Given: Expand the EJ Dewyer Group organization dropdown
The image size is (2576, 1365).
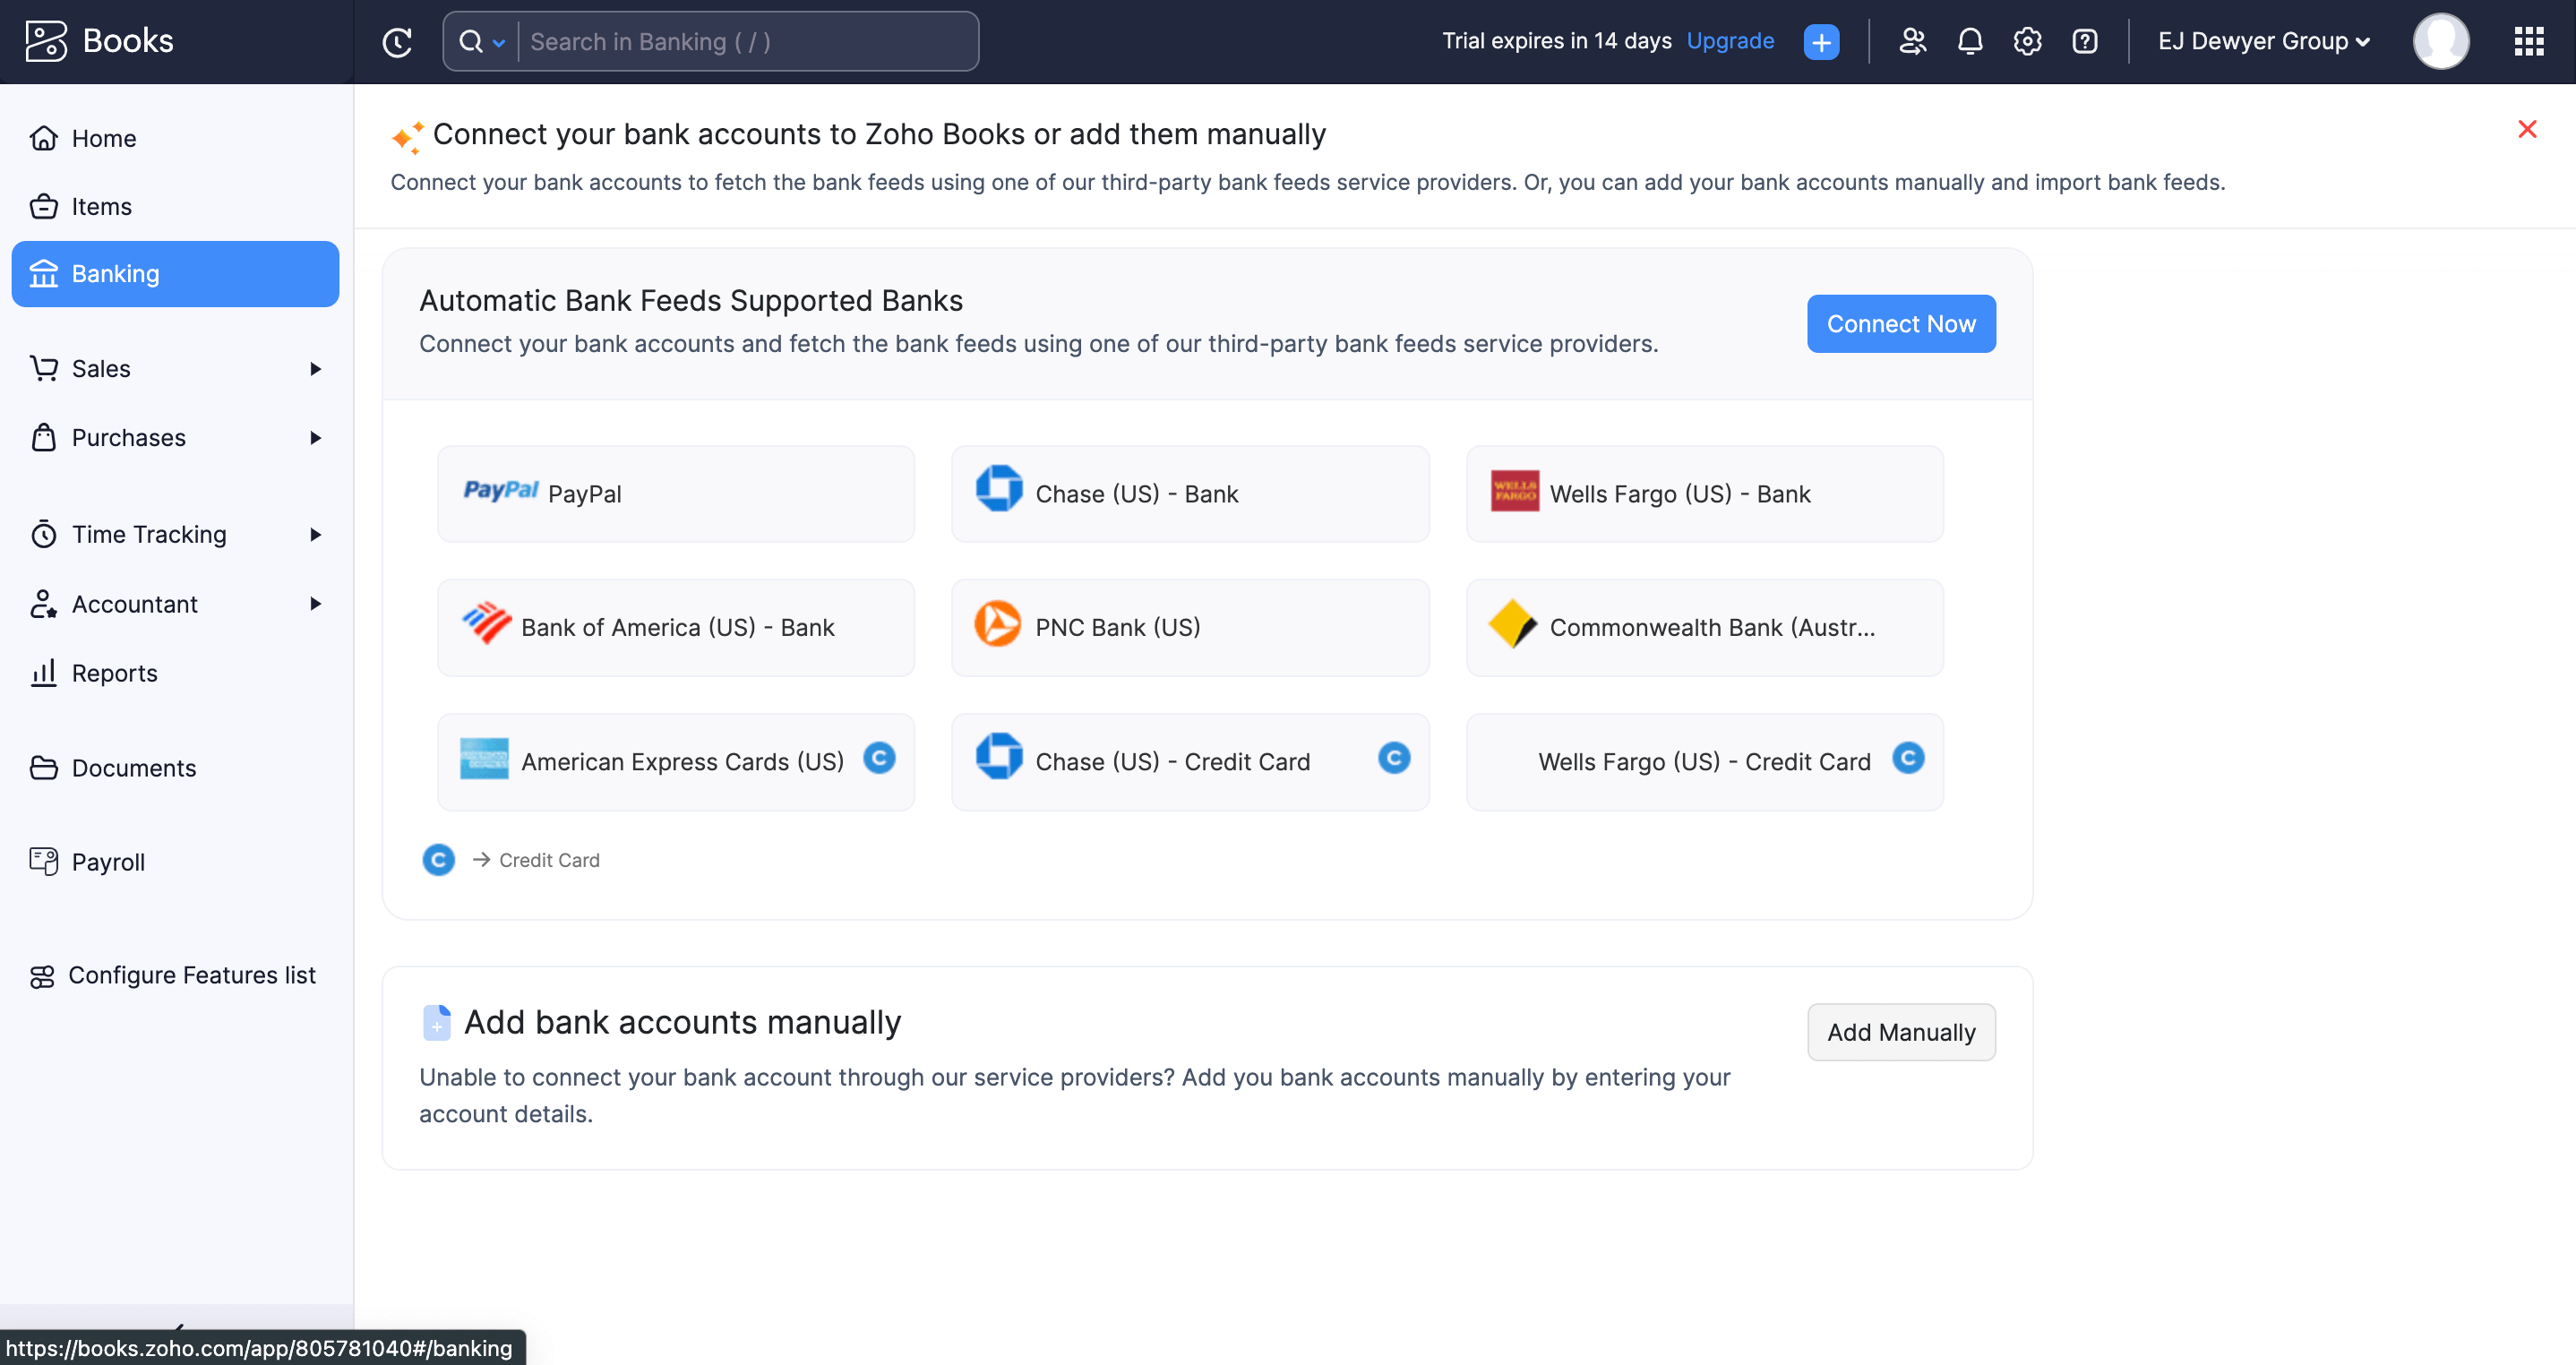Looking at the screenshot, I should [2264, 41].
